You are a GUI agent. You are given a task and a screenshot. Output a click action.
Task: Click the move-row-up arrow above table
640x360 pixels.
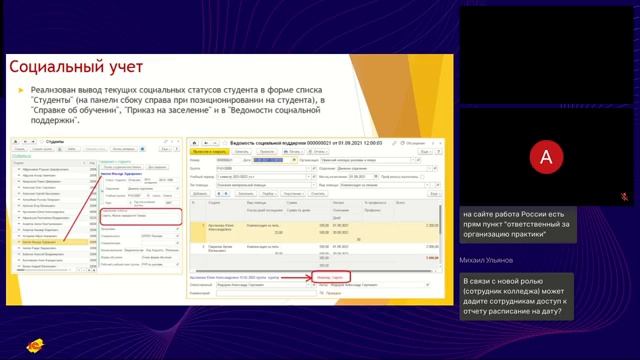point(219,193)
